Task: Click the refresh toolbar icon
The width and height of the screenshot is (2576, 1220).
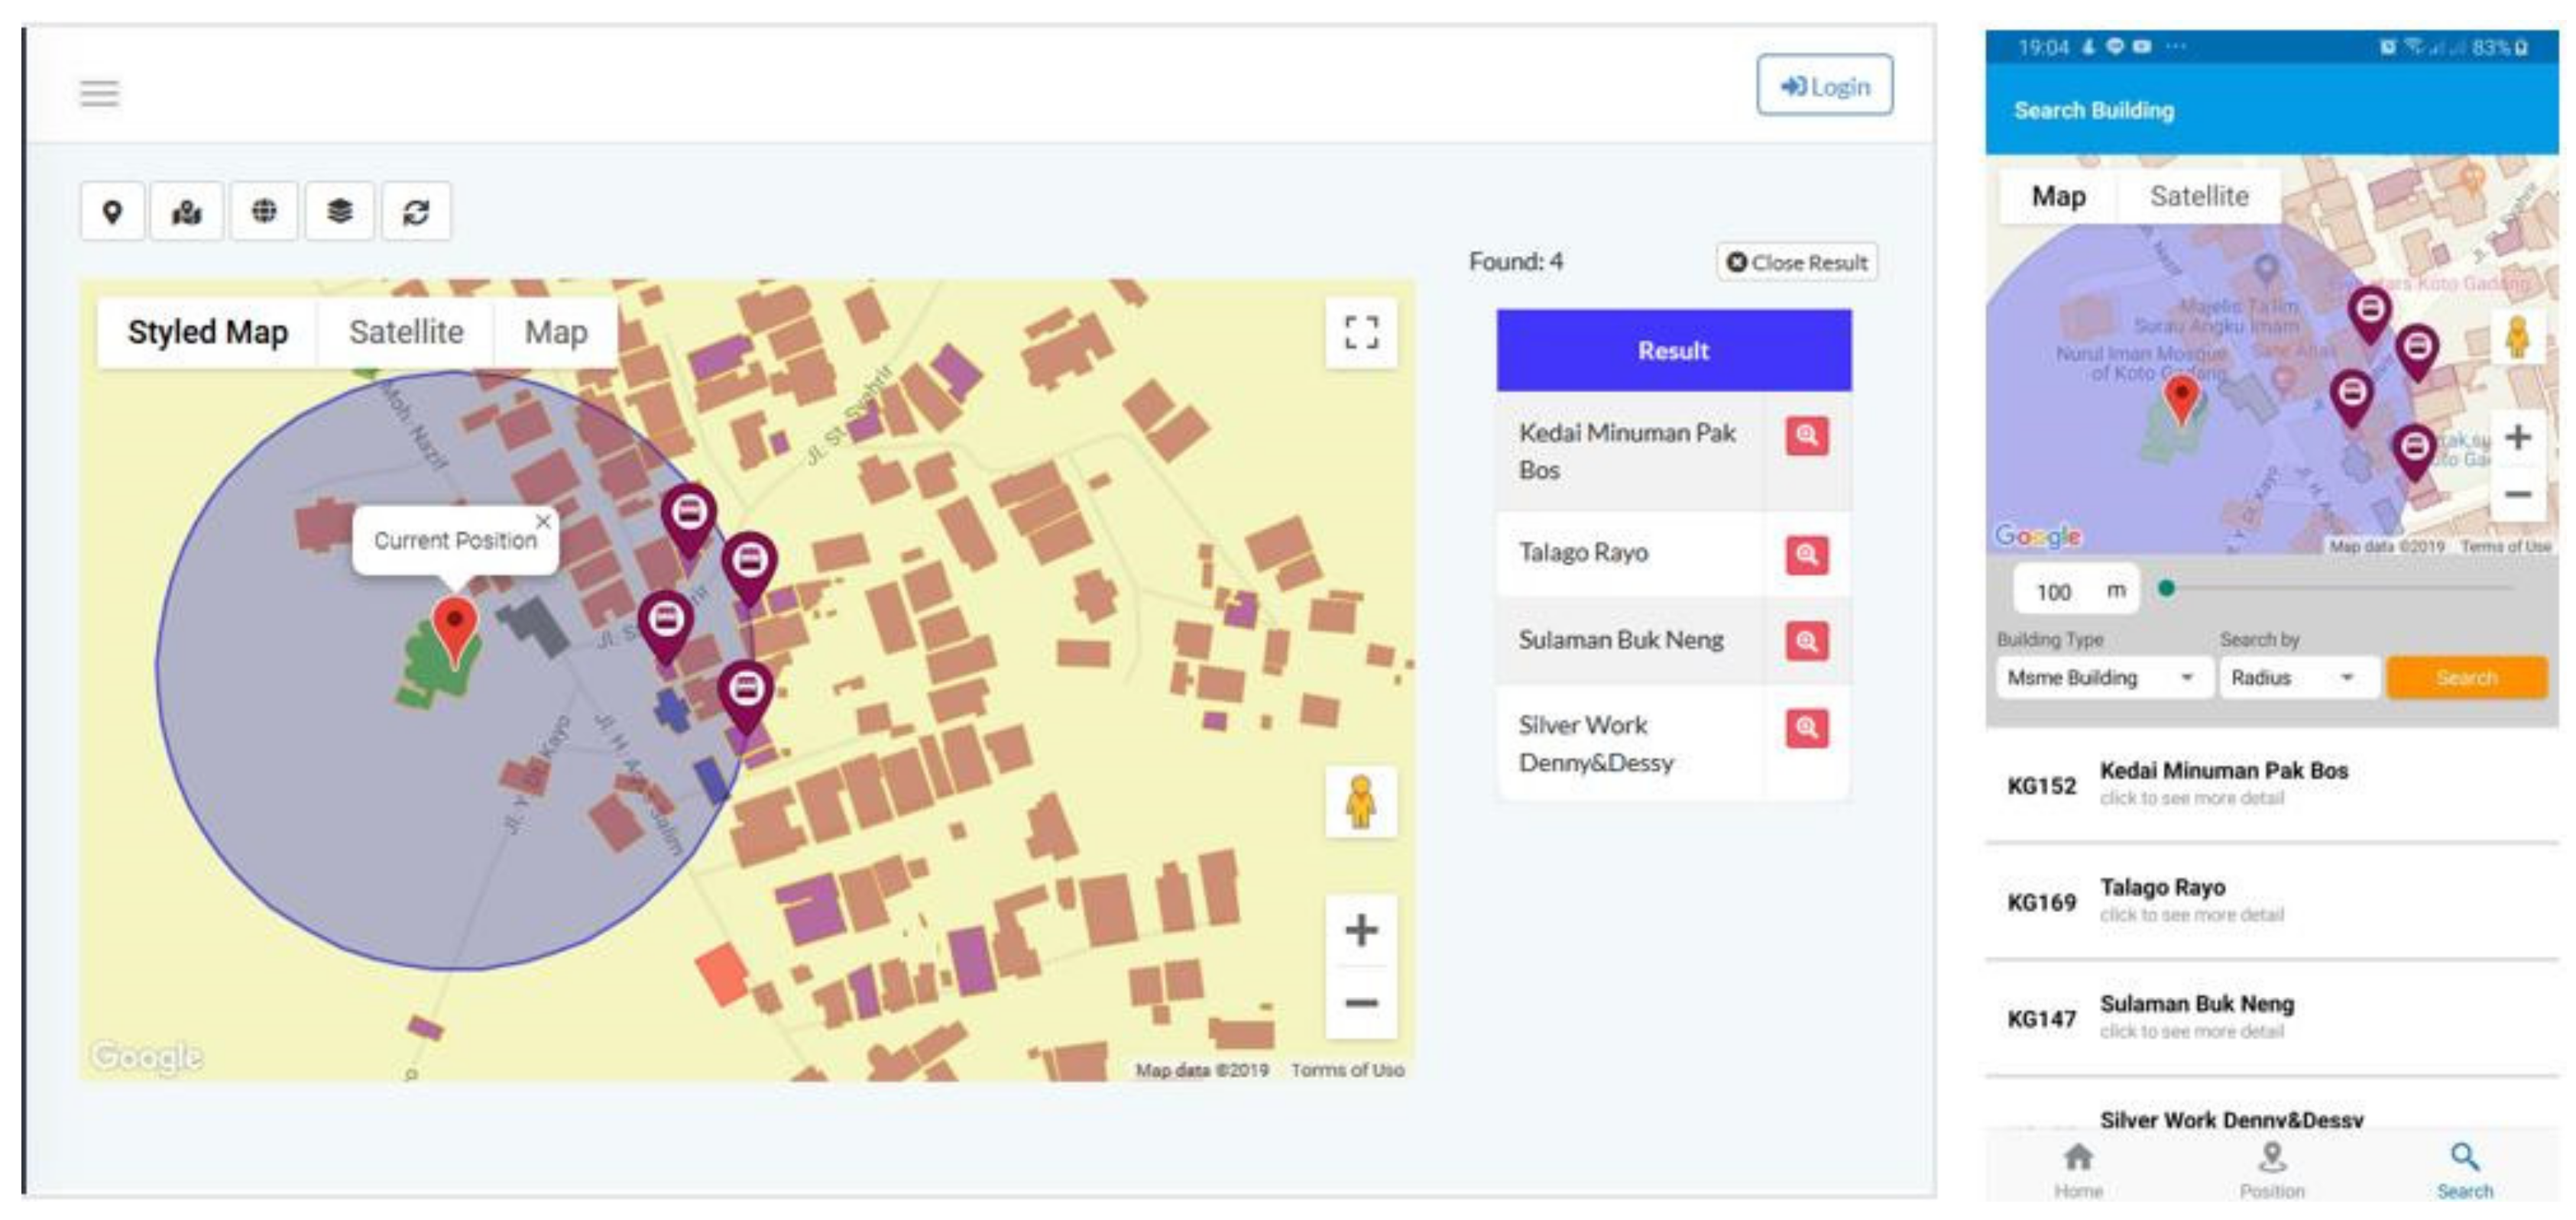Action: (x=416, y=211)
